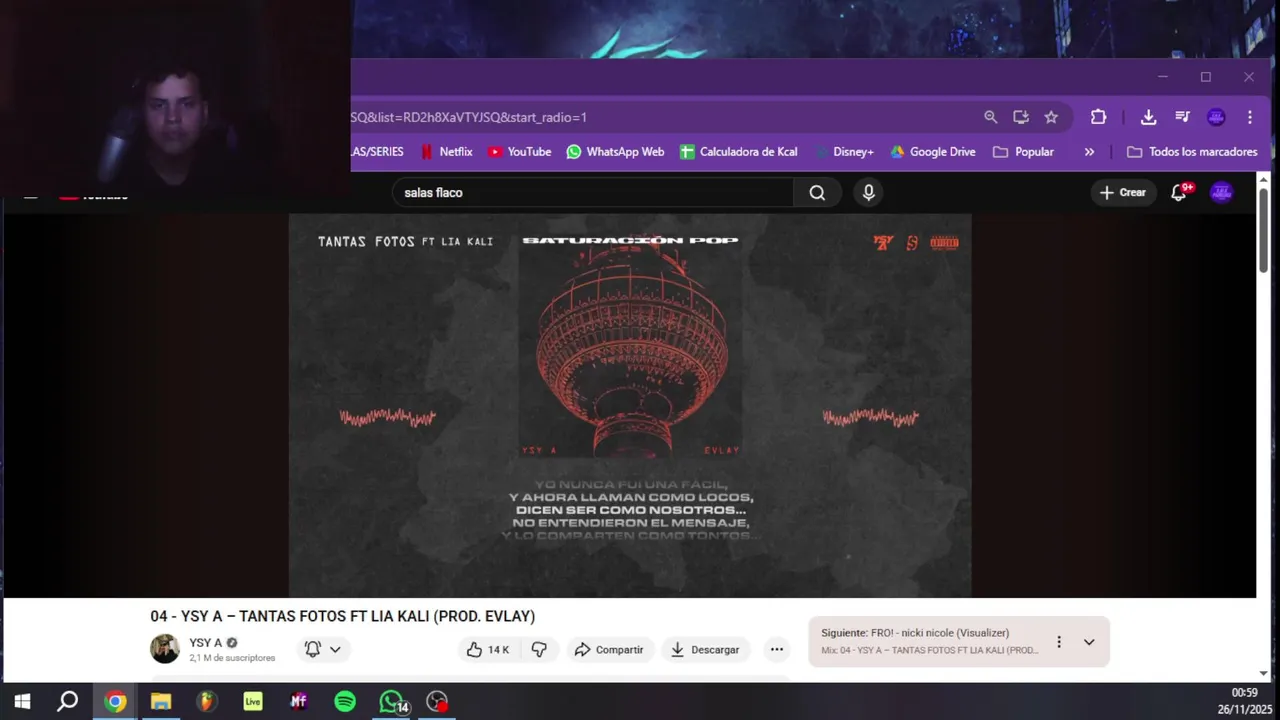This screenshot has width=1280, height=720.
Task: Click the search magnifier button beside search box
Action: [817, 193]
